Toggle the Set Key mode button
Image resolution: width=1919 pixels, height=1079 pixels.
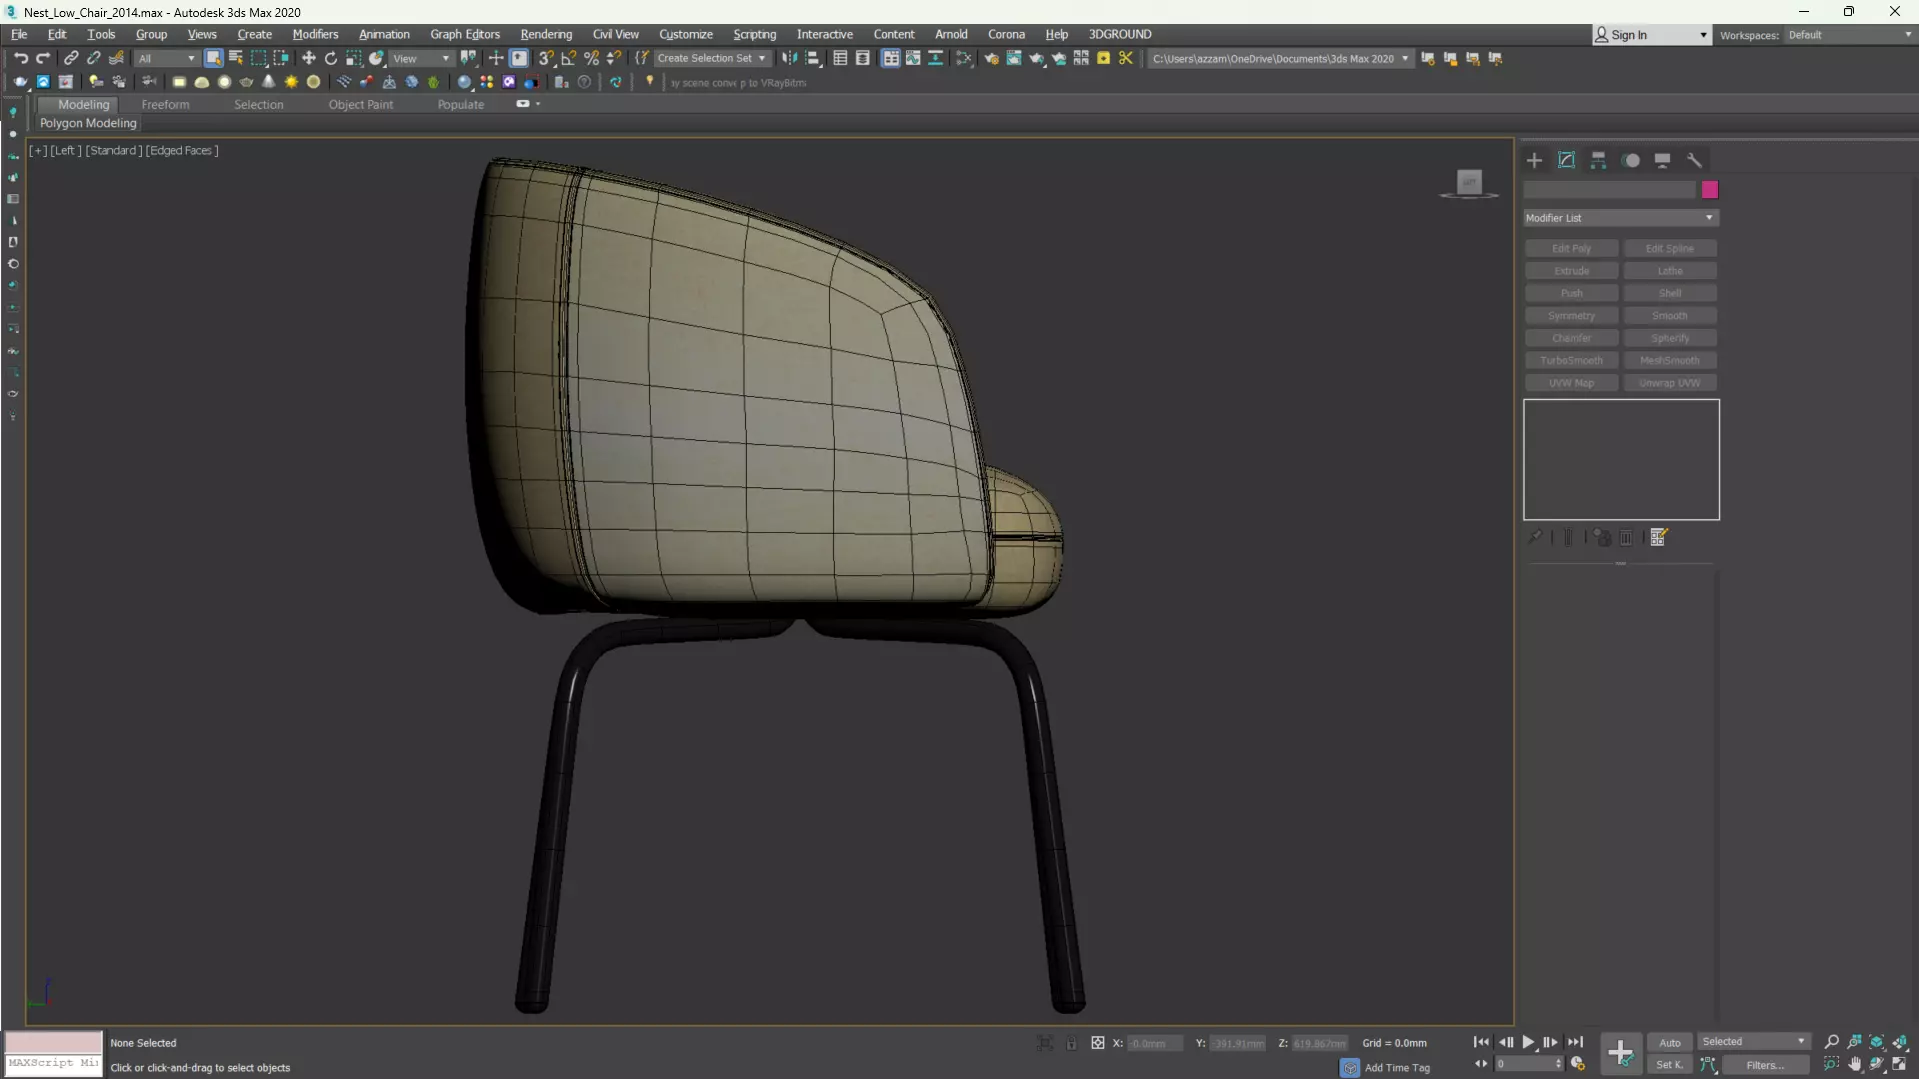1670,1065
